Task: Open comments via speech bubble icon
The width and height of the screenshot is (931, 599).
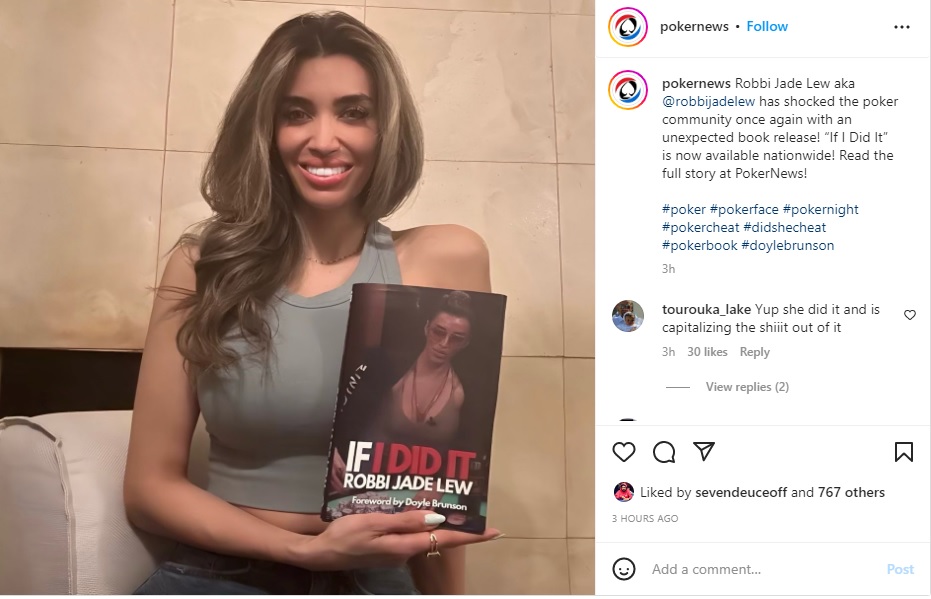Action: 664,452
